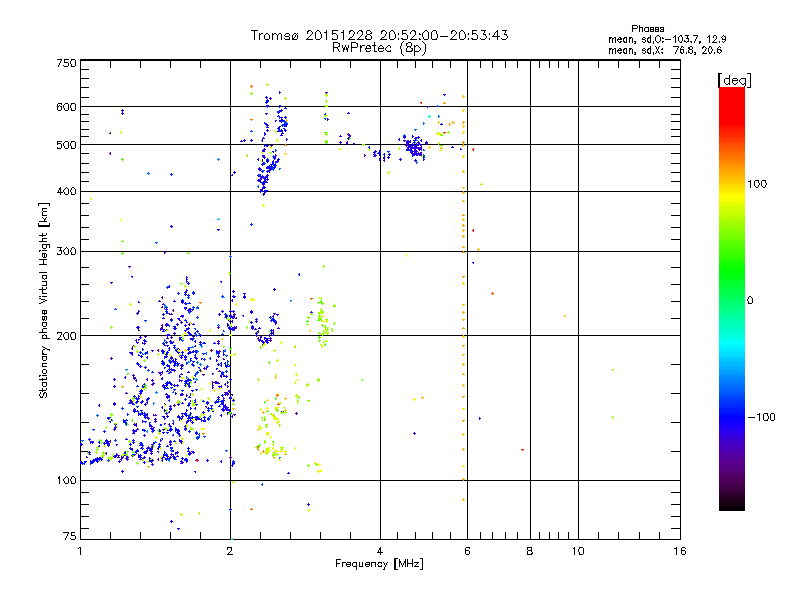This screenshot has height=600, width=800.
Task: Click the x-axis label '2'
Action: coord(230,551)
